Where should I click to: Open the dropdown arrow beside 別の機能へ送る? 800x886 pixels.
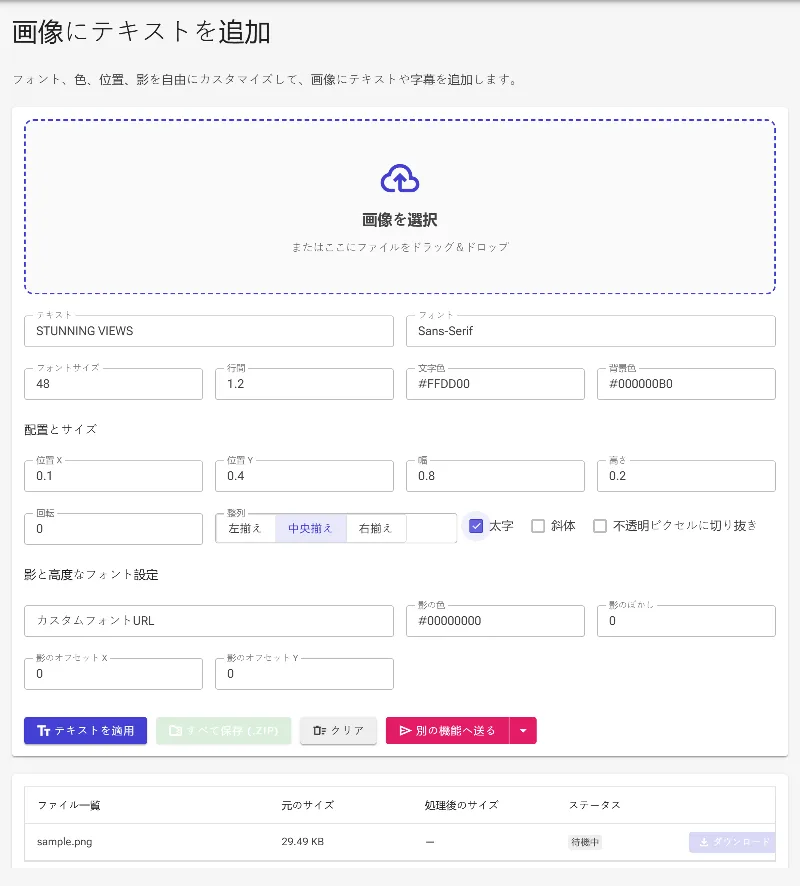tap(523, 731)
